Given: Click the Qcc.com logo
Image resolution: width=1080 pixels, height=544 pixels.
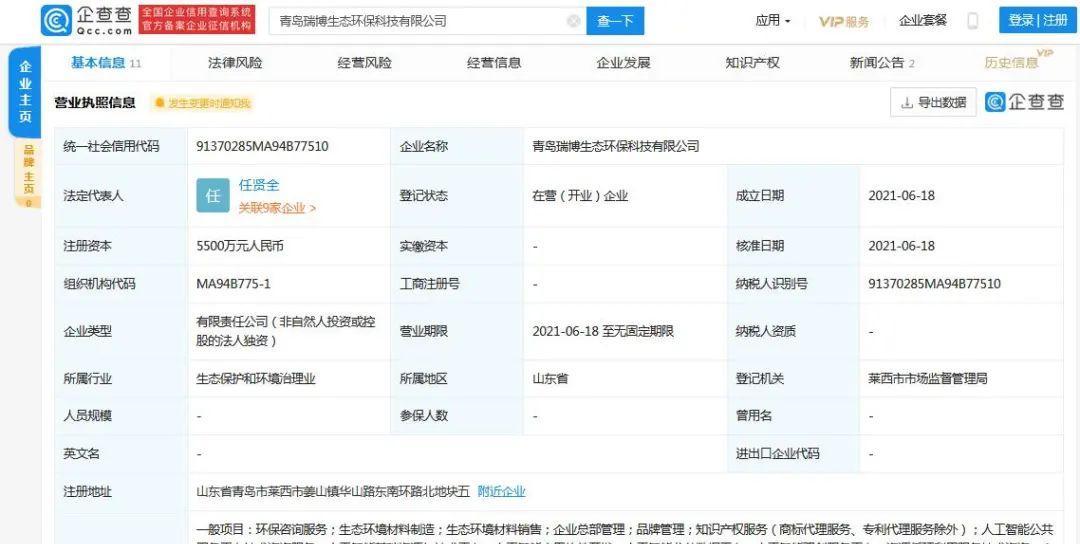Looking at the screenshot, I should 87,20.
